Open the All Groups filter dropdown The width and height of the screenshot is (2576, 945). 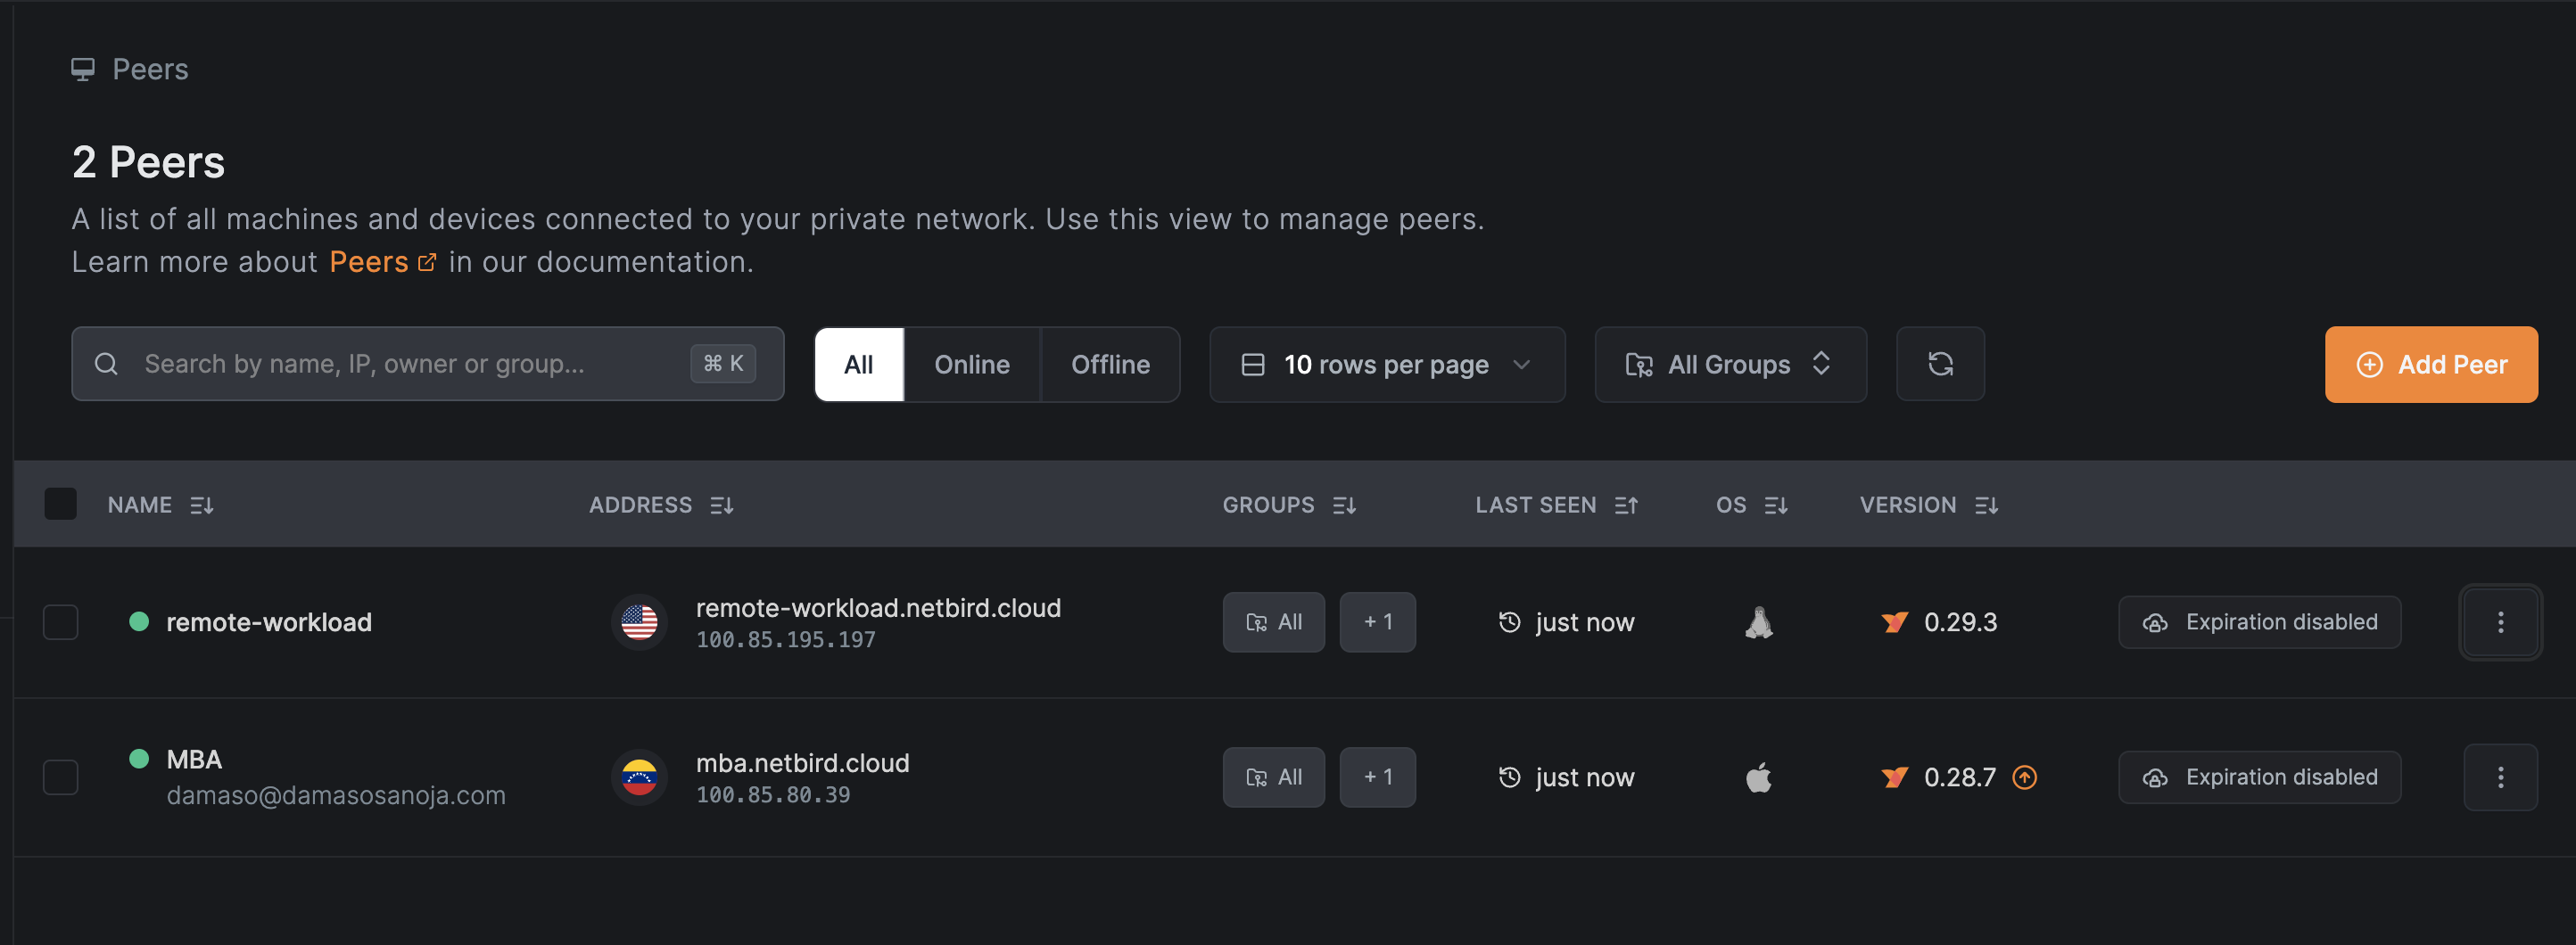point(1730,364)
